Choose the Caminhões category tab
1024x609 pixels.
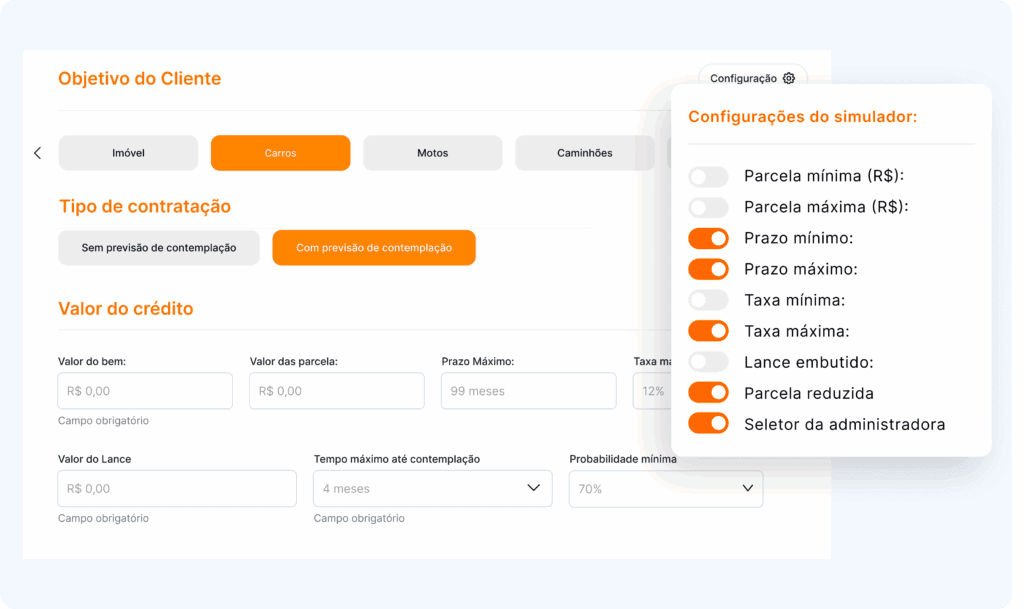tap(584, 153)
